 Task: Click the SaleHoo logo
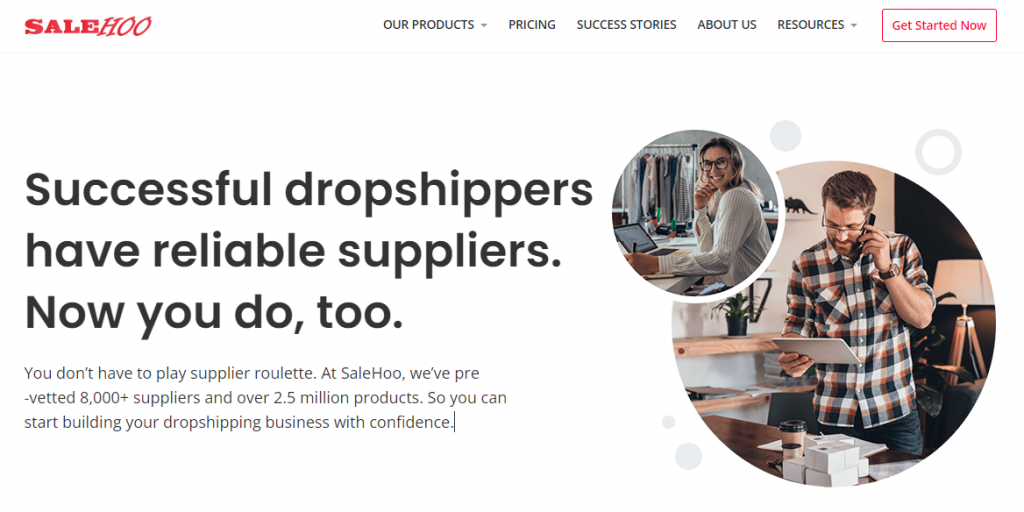click(88, 26)
